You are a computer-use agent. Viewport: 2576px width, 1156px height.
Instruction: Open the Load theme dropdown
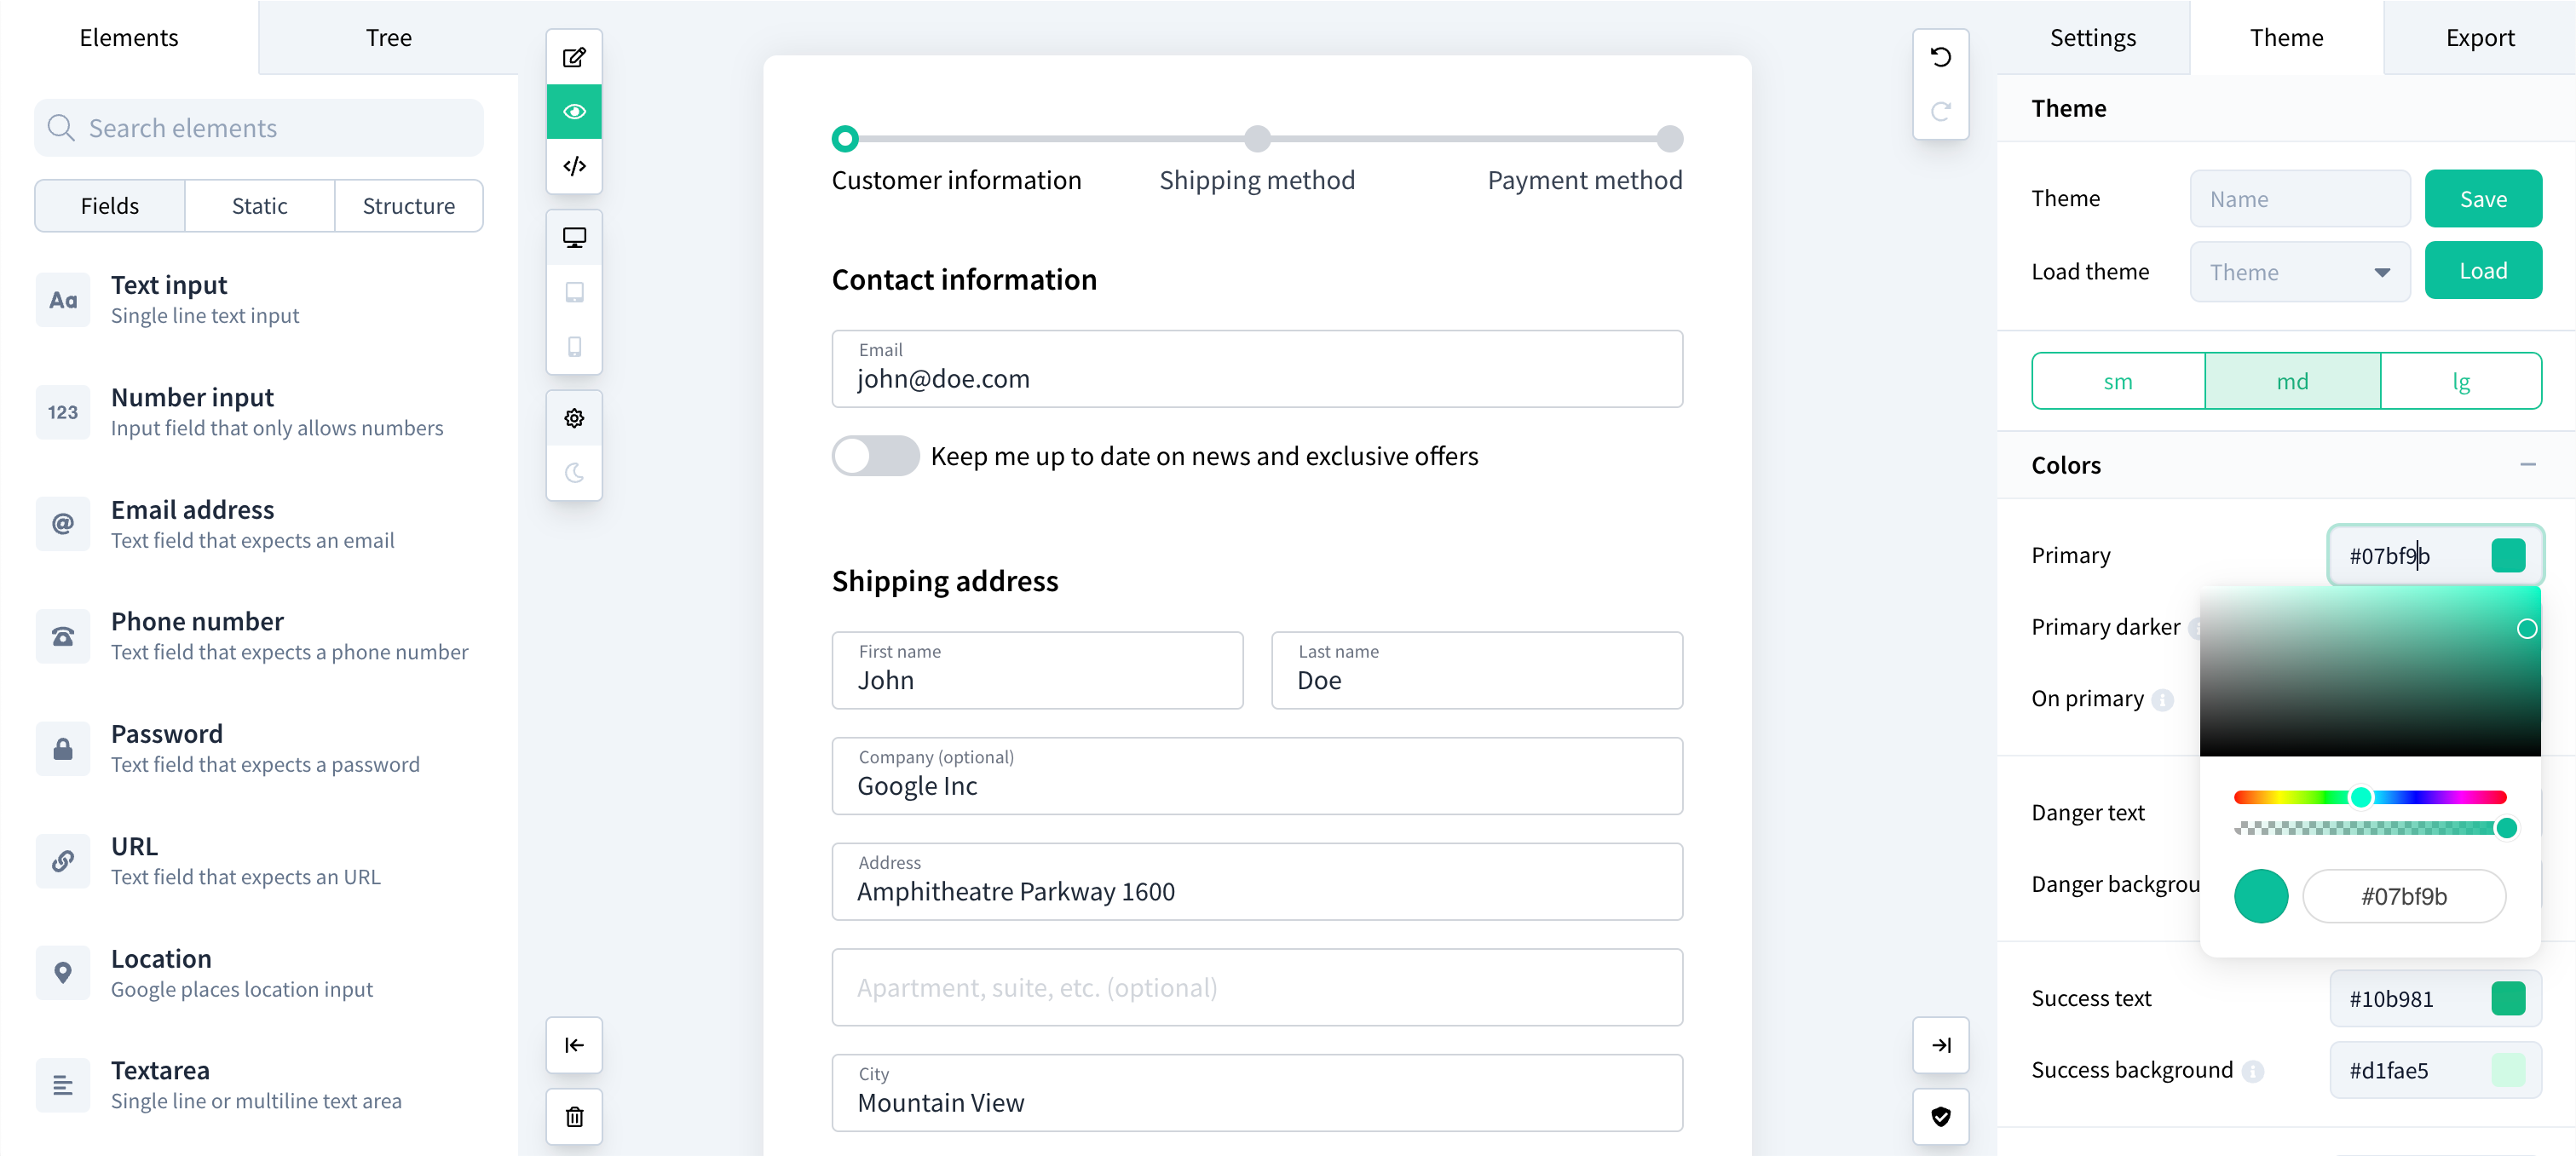(x=2299, y=270)
